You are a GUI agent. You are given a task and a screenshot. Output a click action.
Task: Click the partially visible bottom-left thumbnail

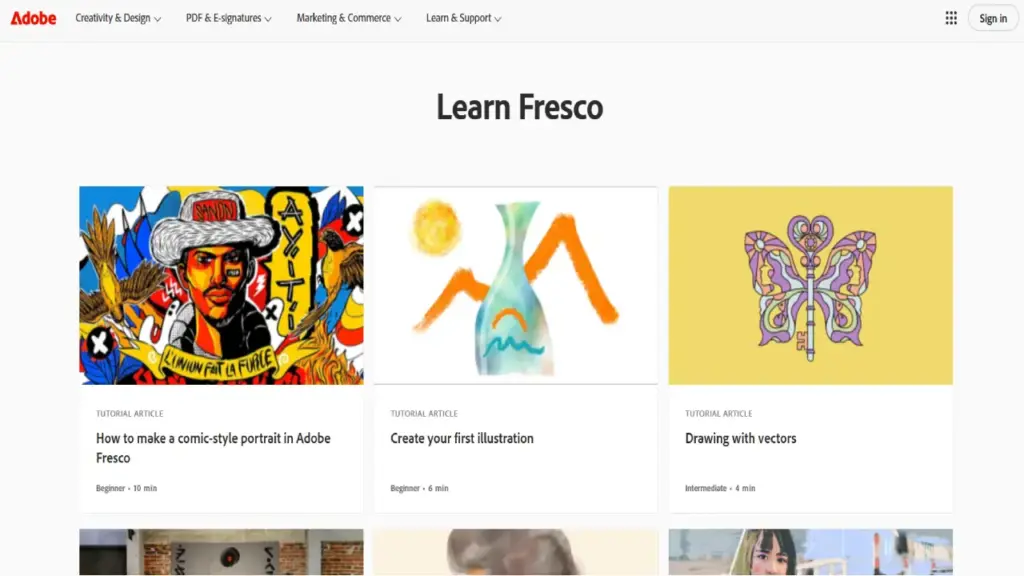tap(221, 555)
